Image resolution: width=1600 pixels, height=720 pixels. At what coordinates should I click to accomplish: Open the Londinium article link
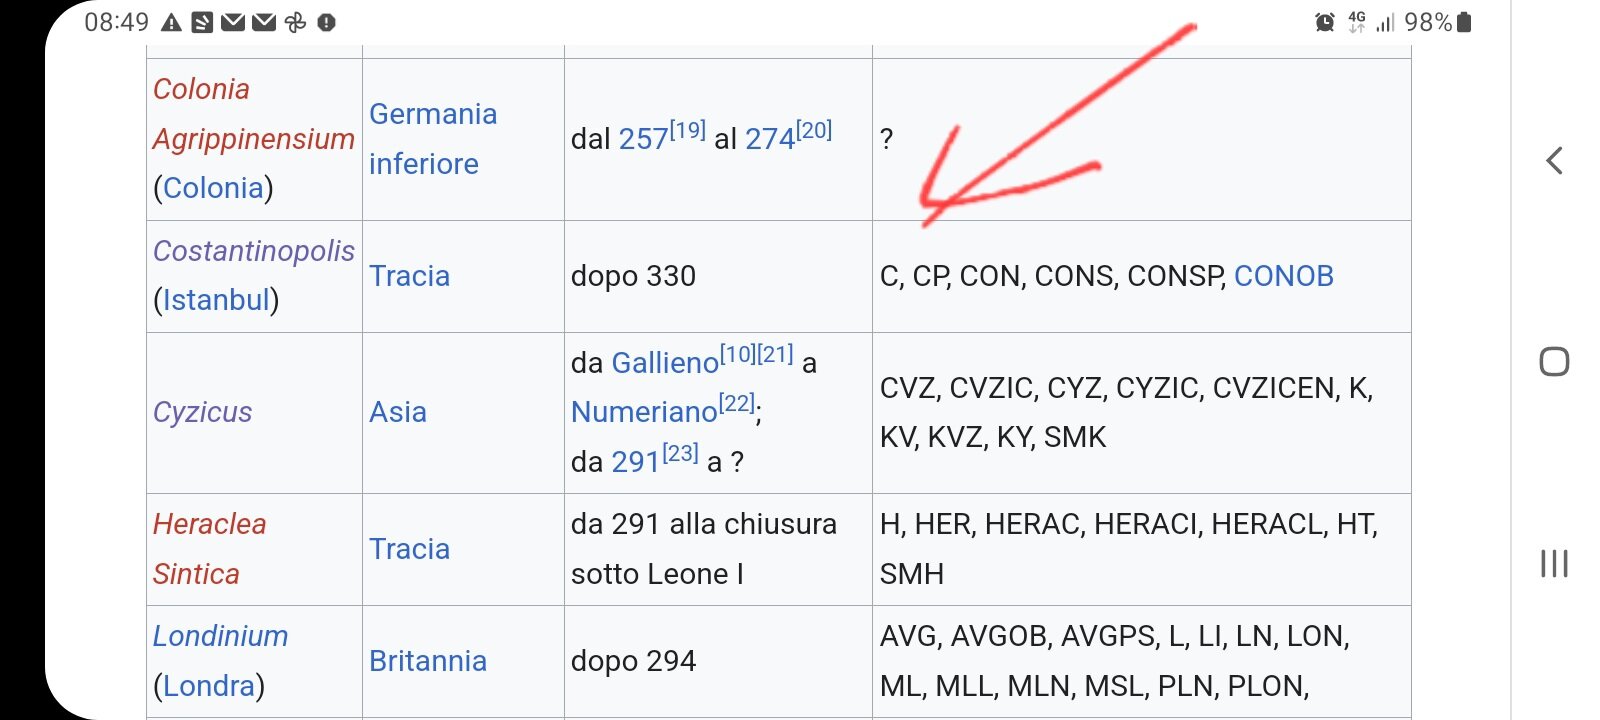220,636
